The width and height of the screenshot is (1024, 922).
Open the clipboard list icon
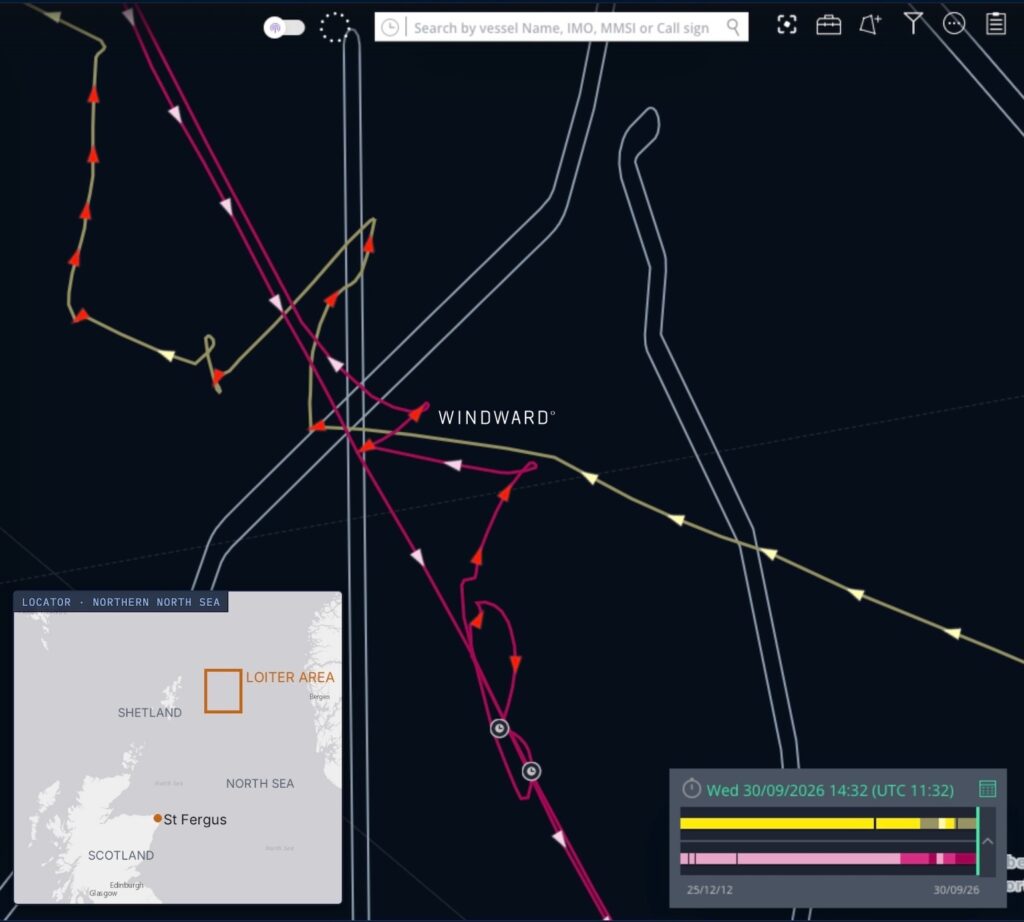(x=996, y=24)
